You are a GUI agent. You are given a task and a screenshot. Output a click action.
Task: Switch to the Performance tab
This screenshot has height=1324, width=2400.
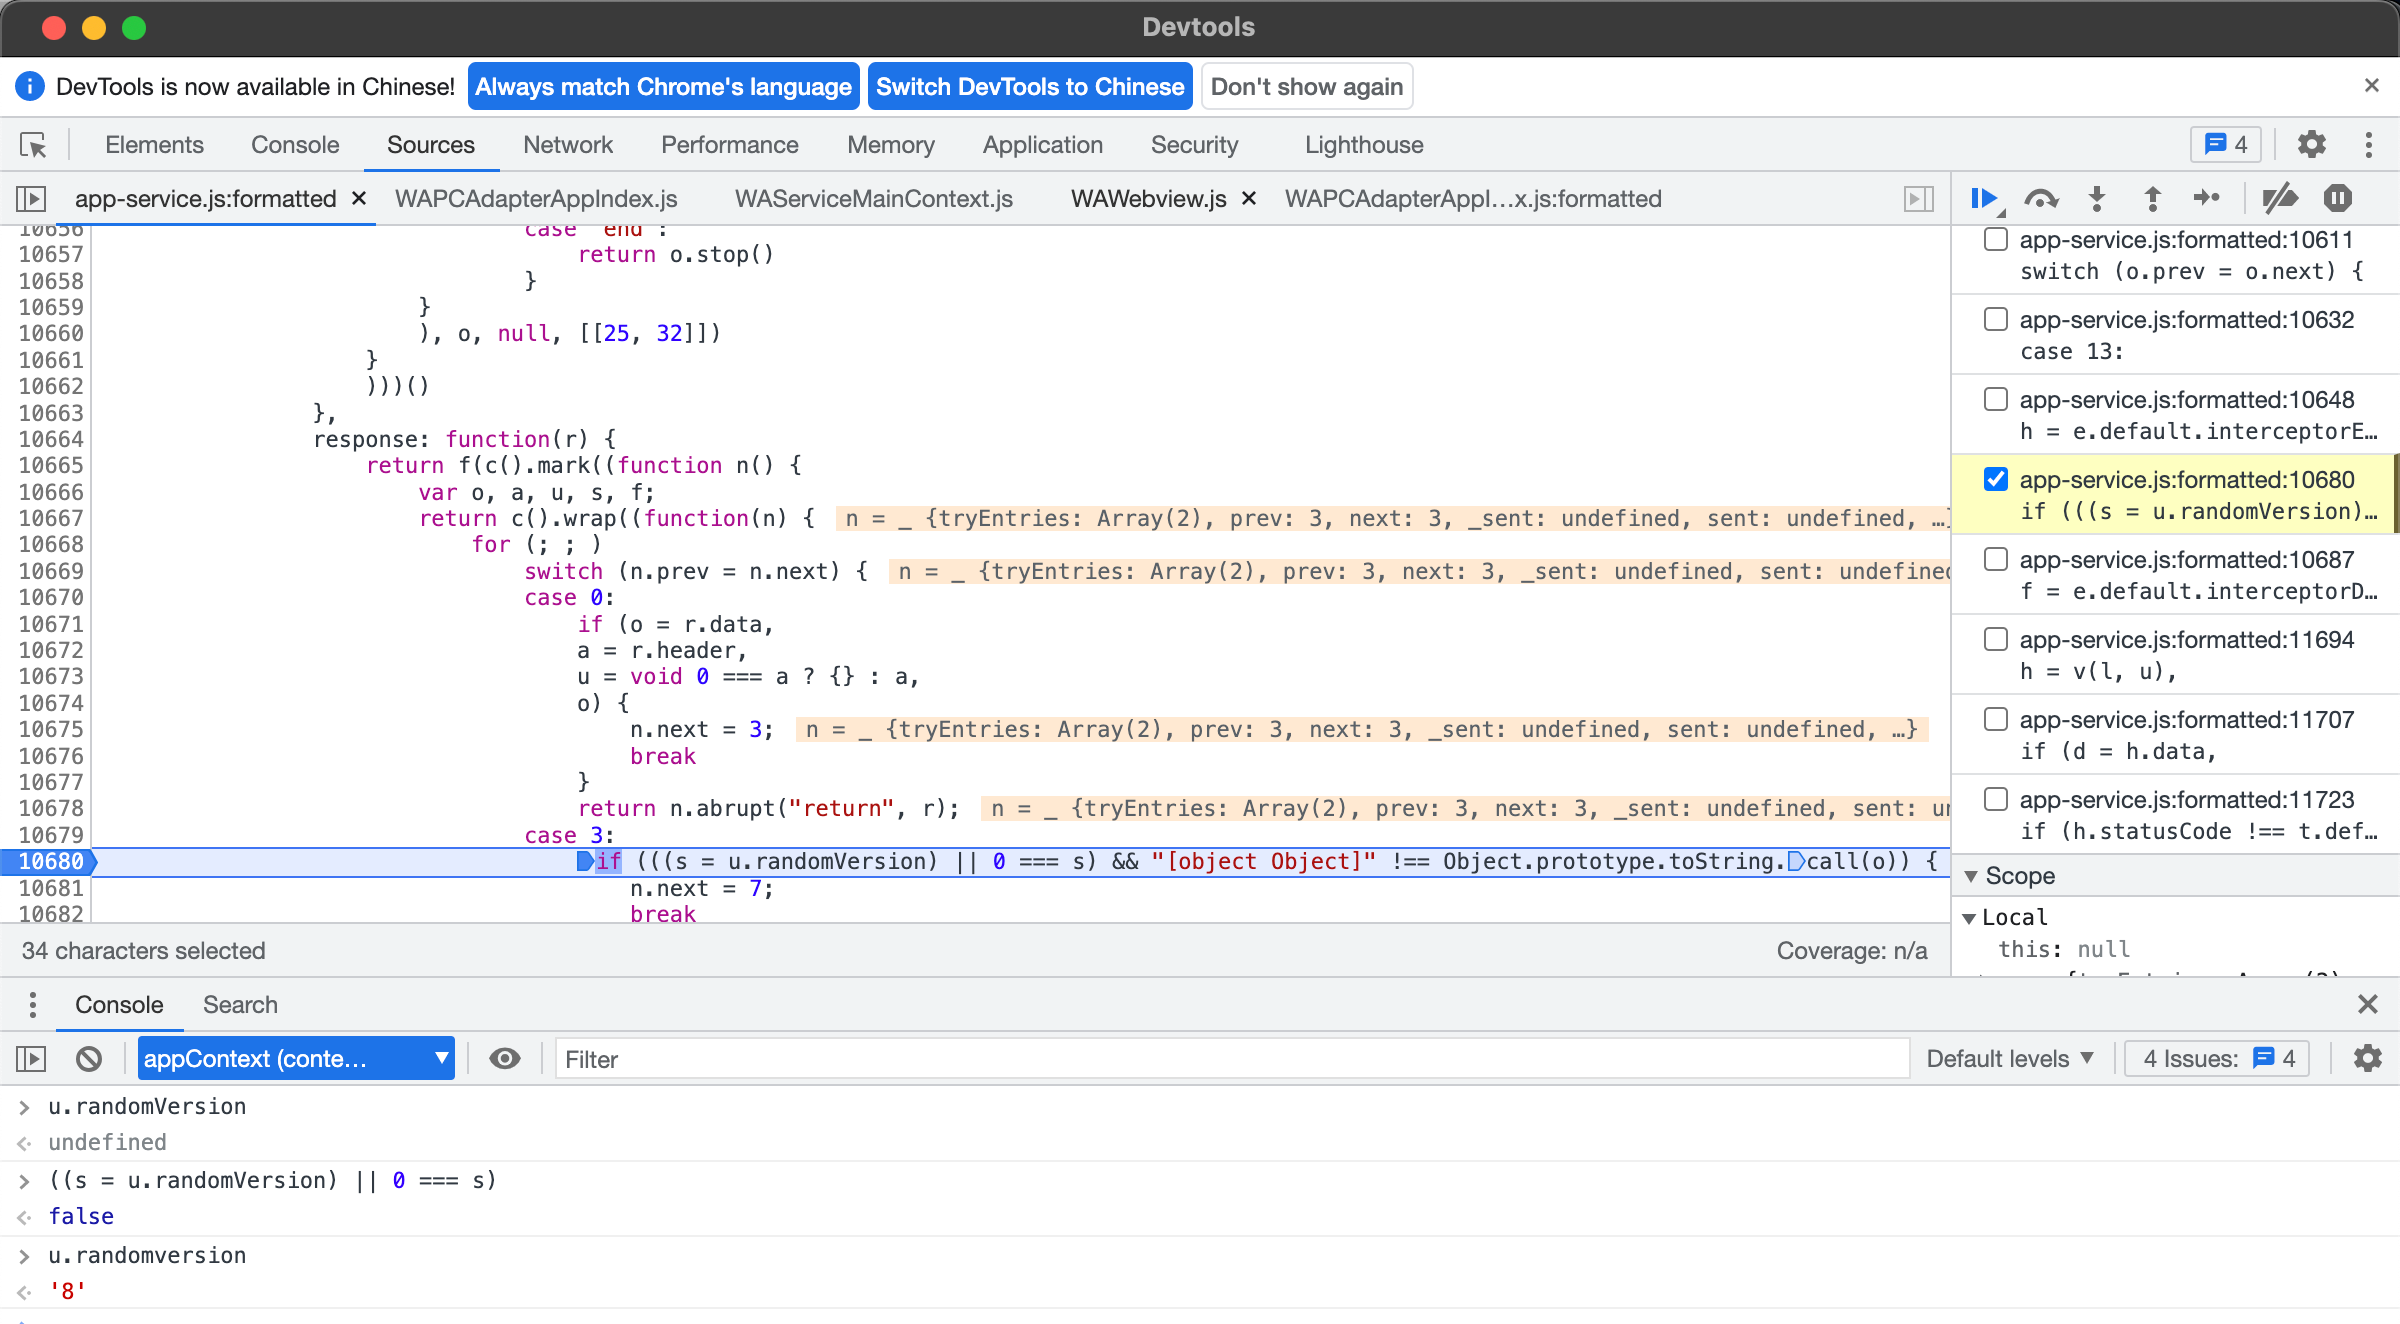tap(730, 145)
